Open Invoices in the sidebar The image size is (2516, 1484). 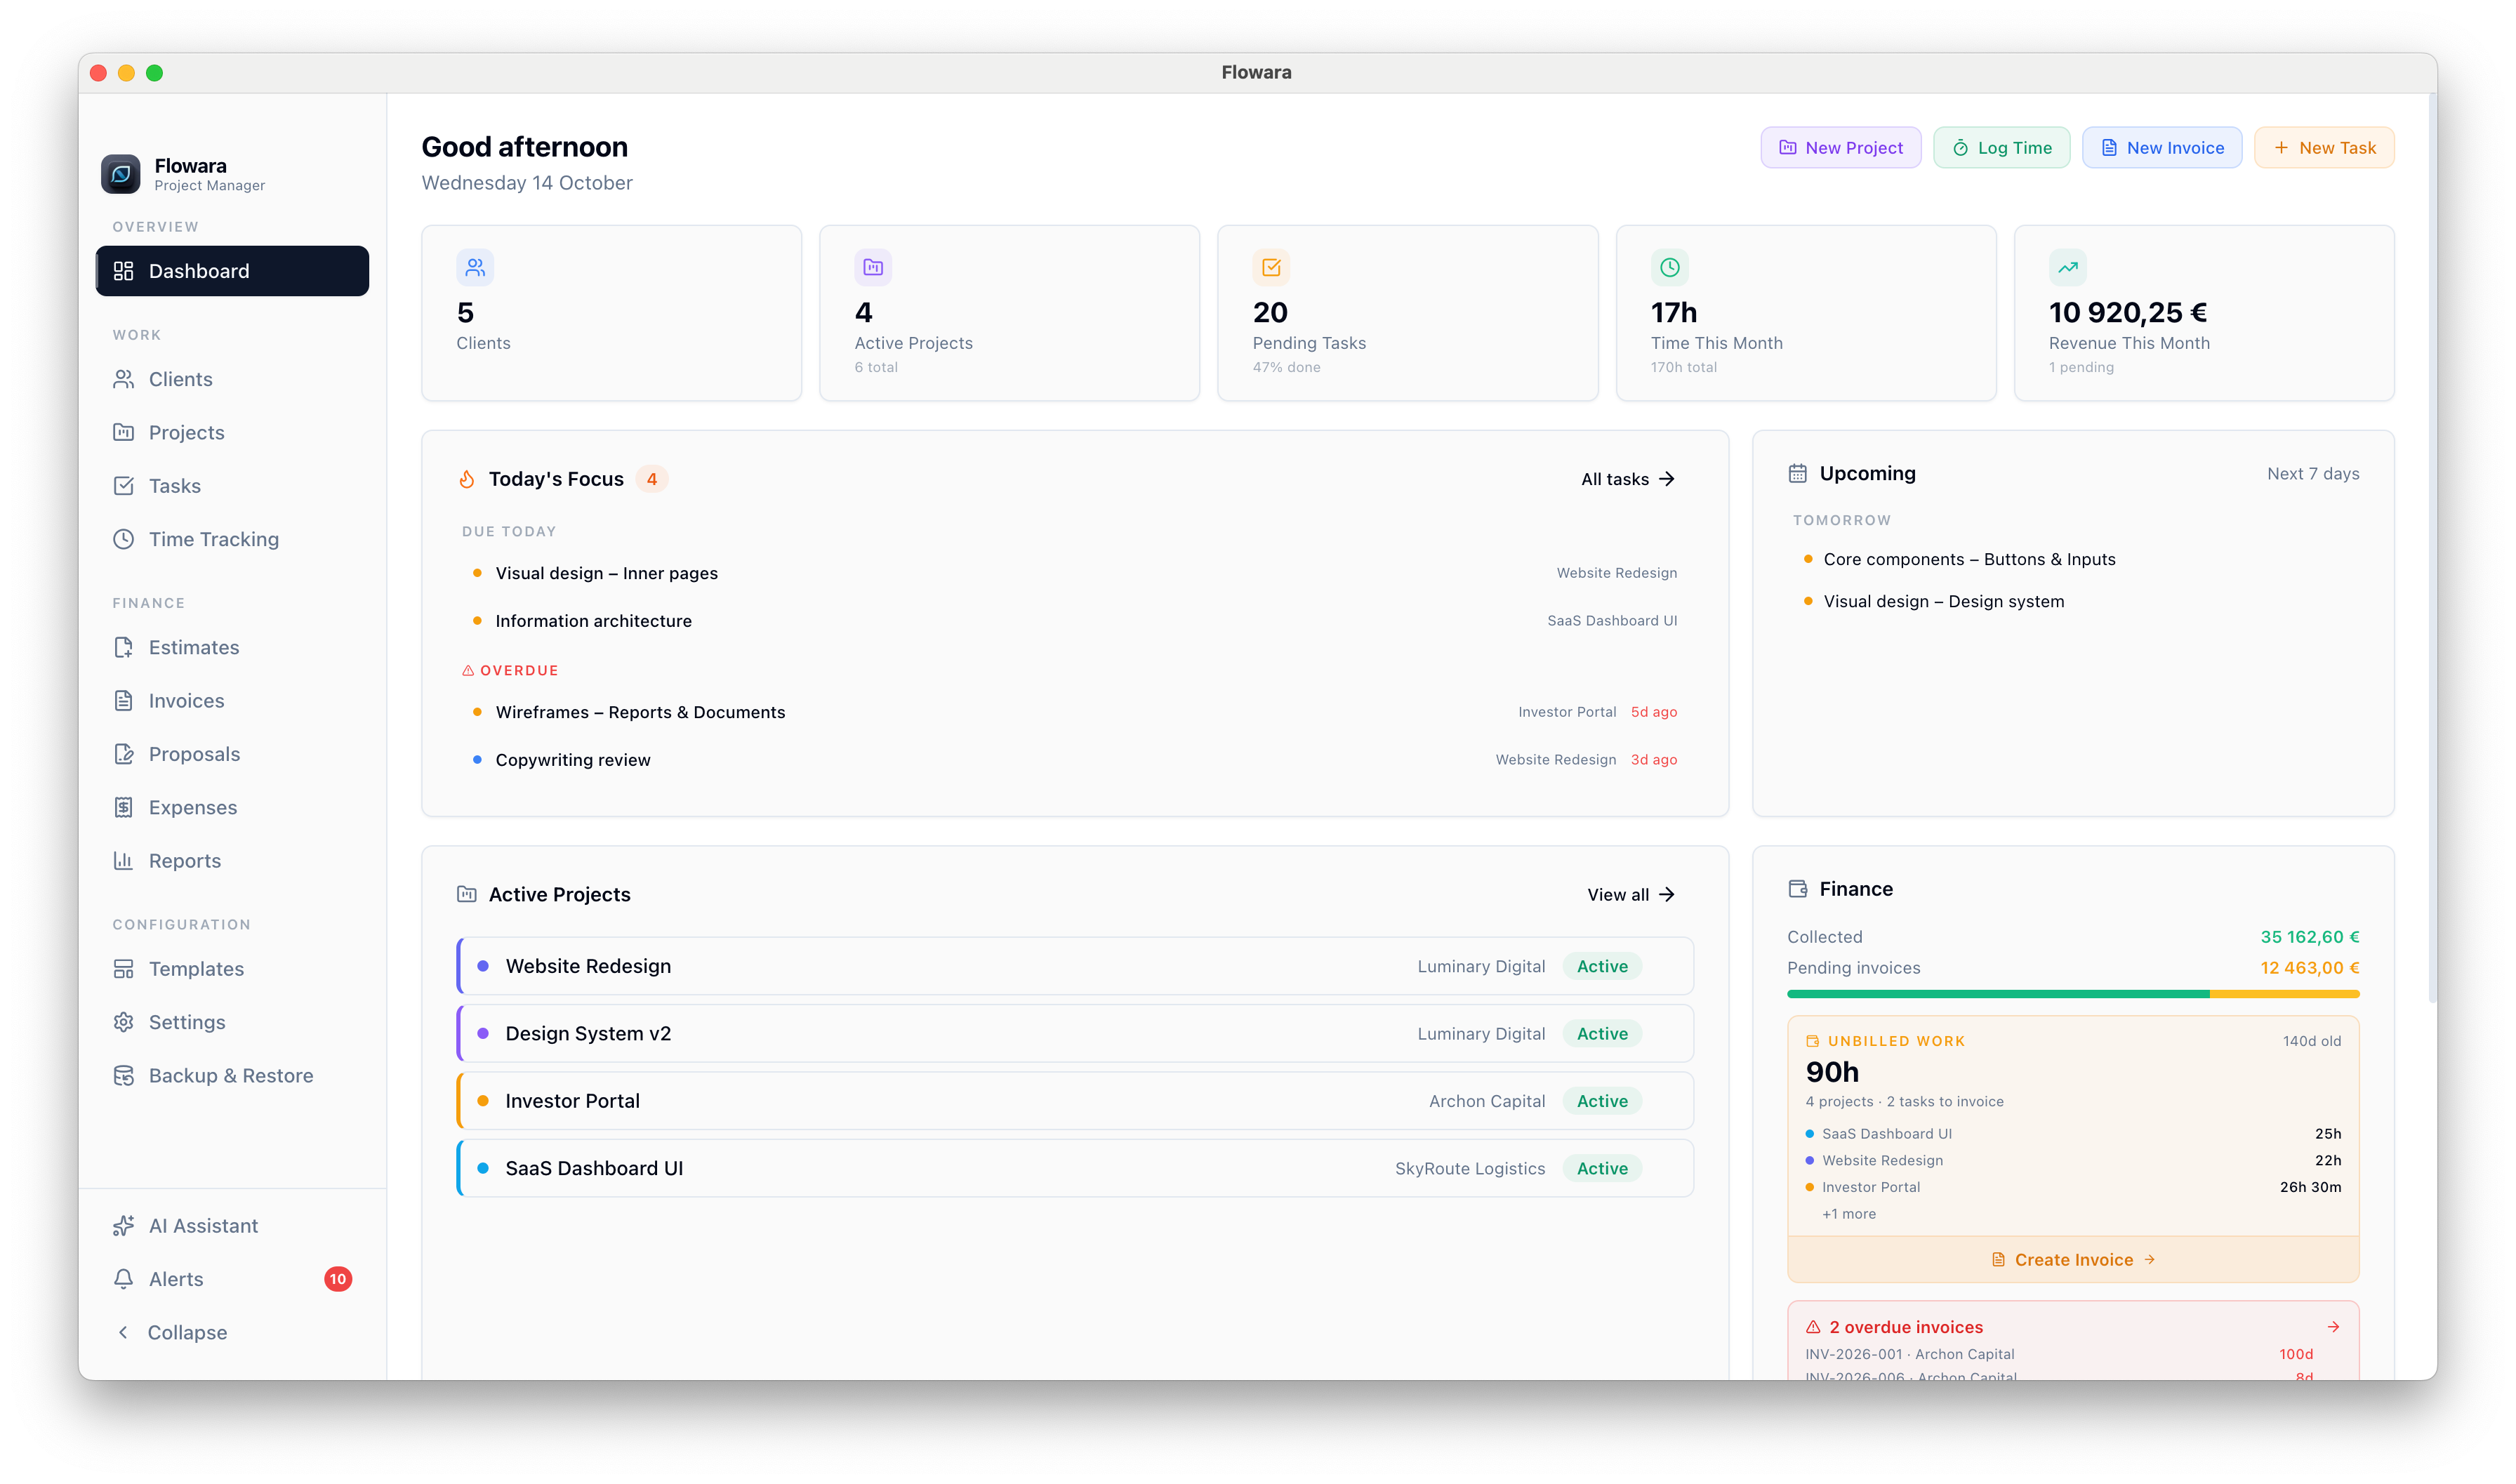[232, 701]
